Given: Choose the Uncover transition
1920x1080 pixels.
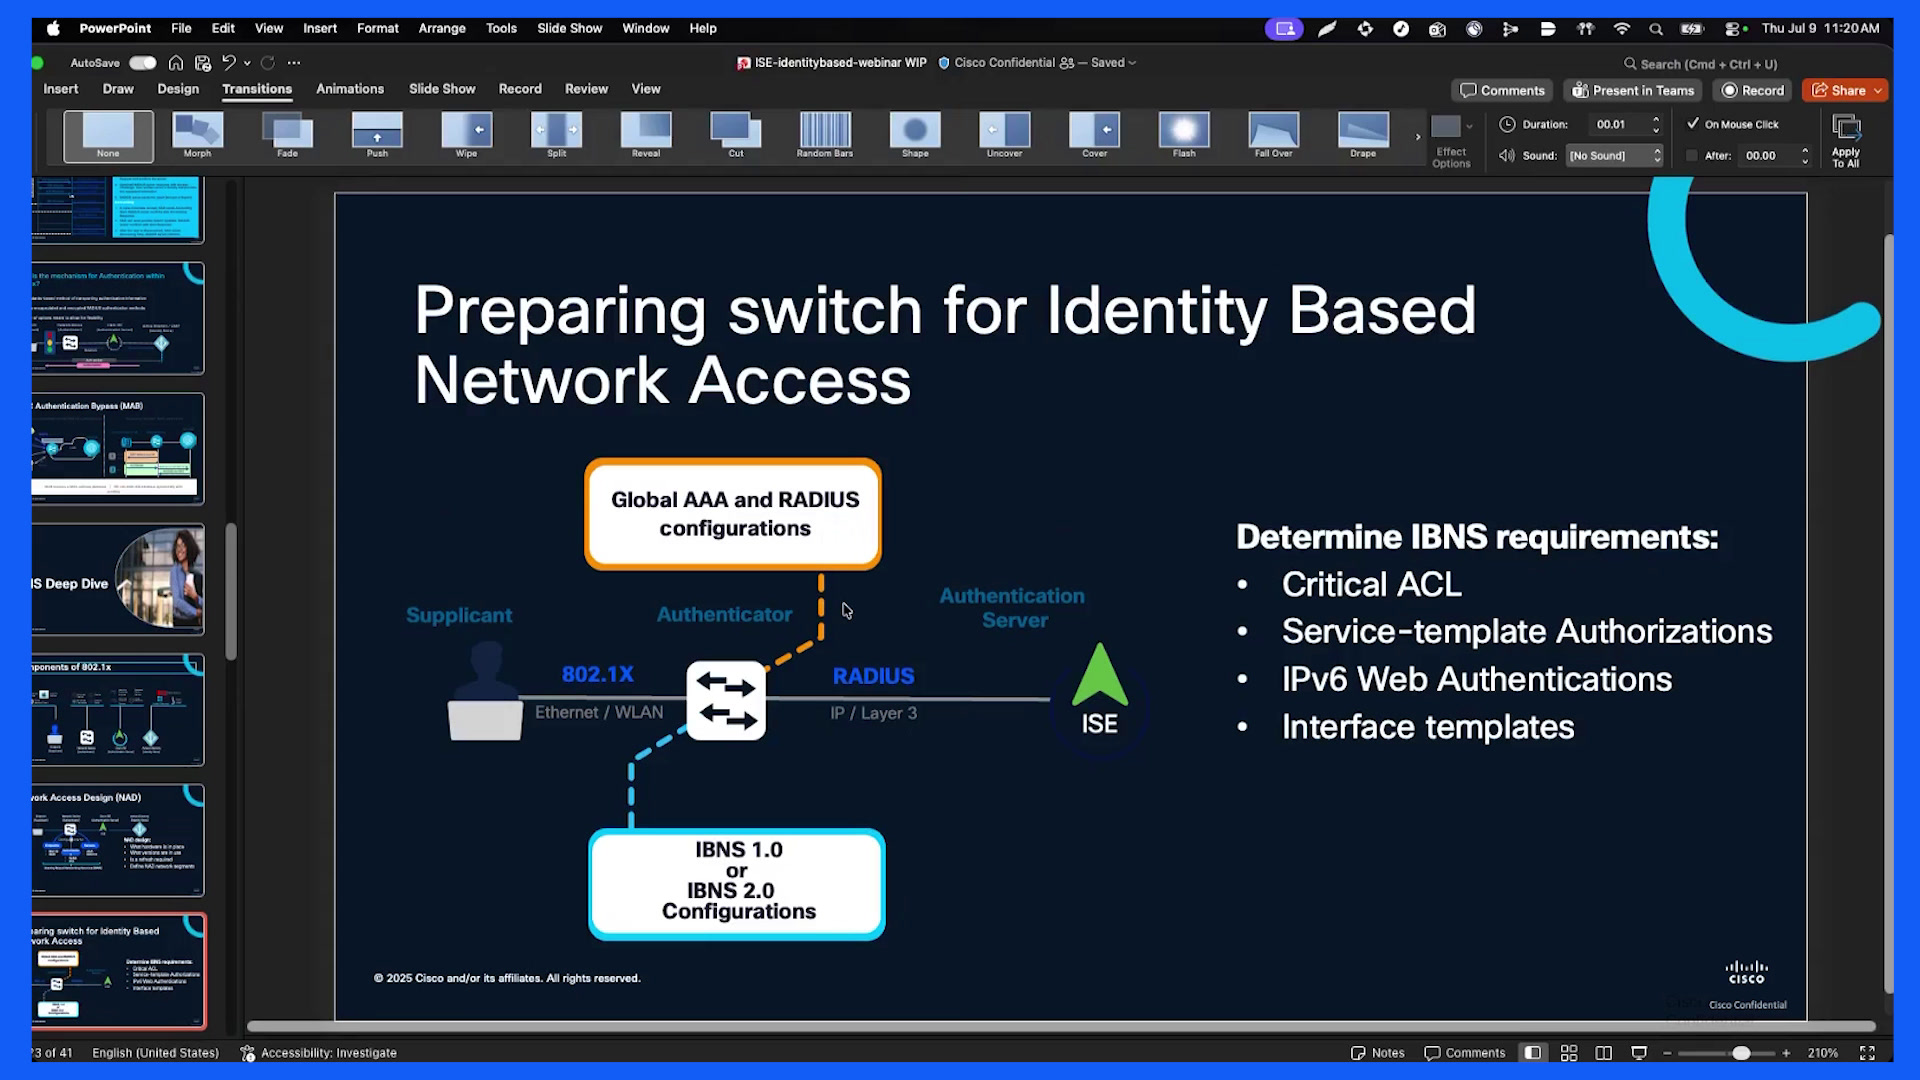Looking at the screenshot, I should (1005, 135).
